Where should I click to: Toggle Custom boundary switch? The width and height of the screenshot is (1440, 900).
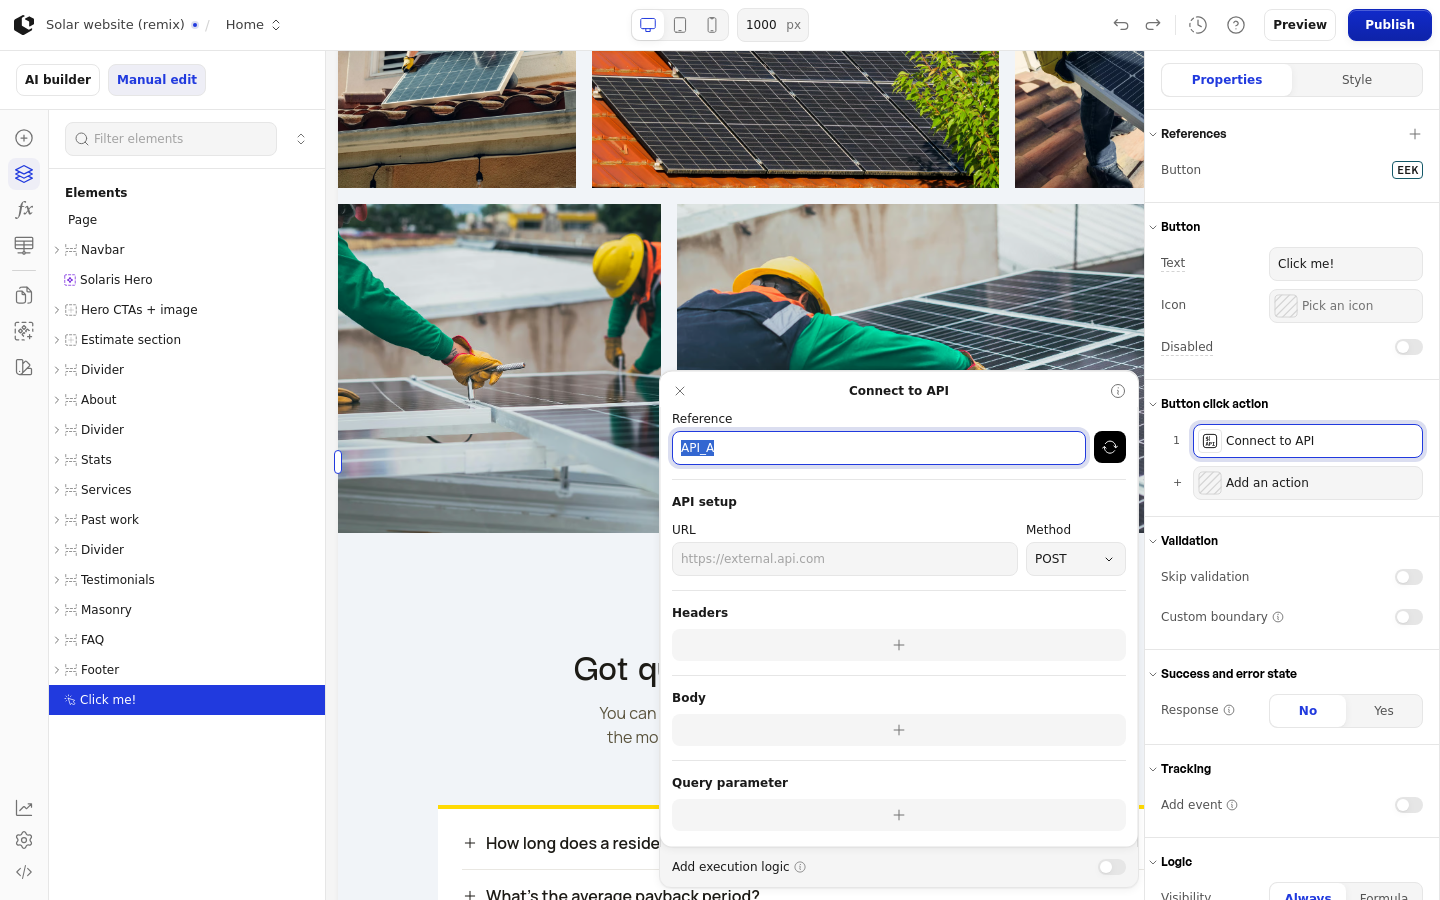pyautogui.click(x=1409, y=617)
